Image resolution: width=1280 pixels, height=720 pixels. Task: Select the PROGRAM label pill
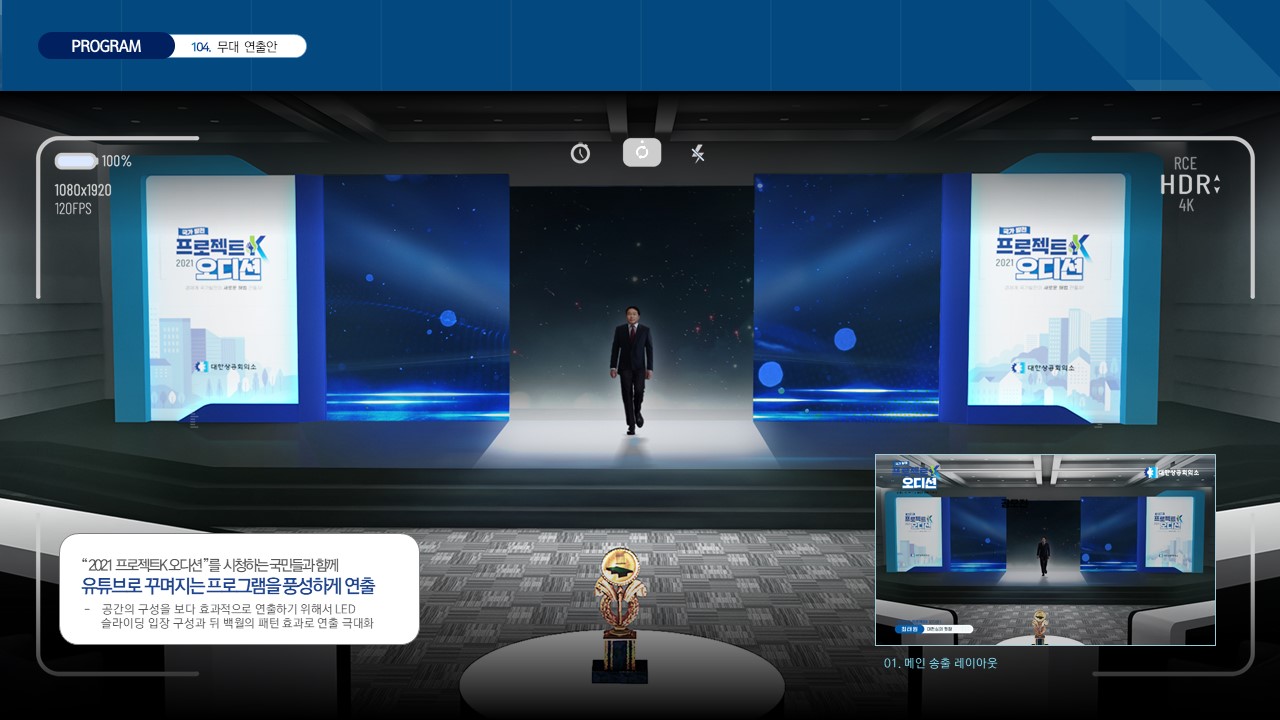106,46
